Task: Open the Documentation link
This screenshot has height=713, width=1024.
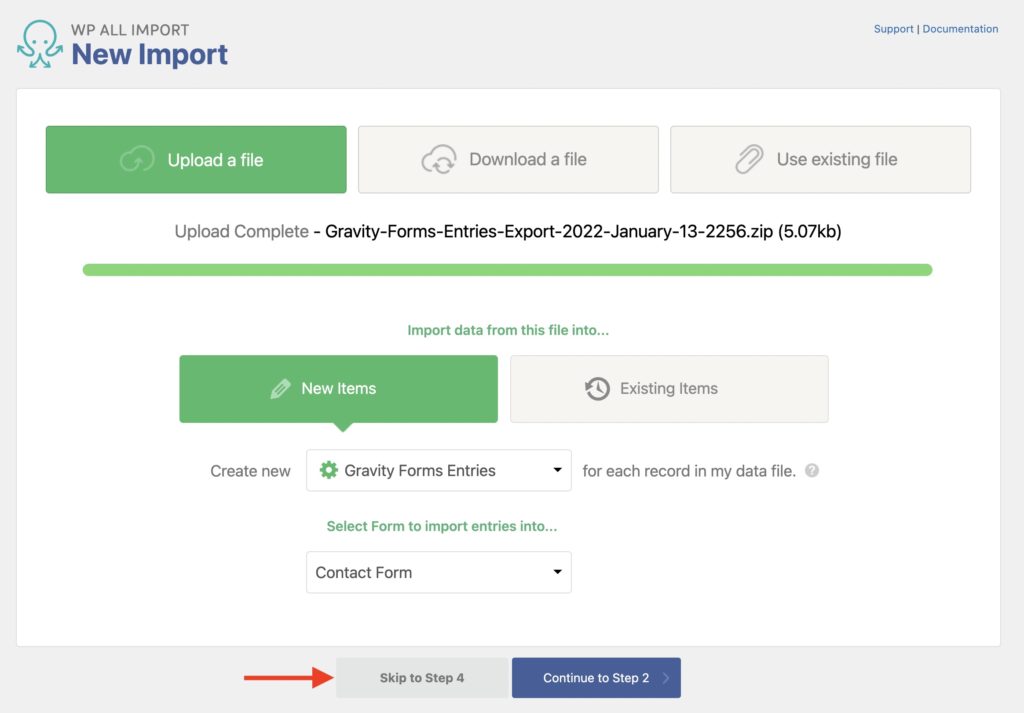Action: 960,29
